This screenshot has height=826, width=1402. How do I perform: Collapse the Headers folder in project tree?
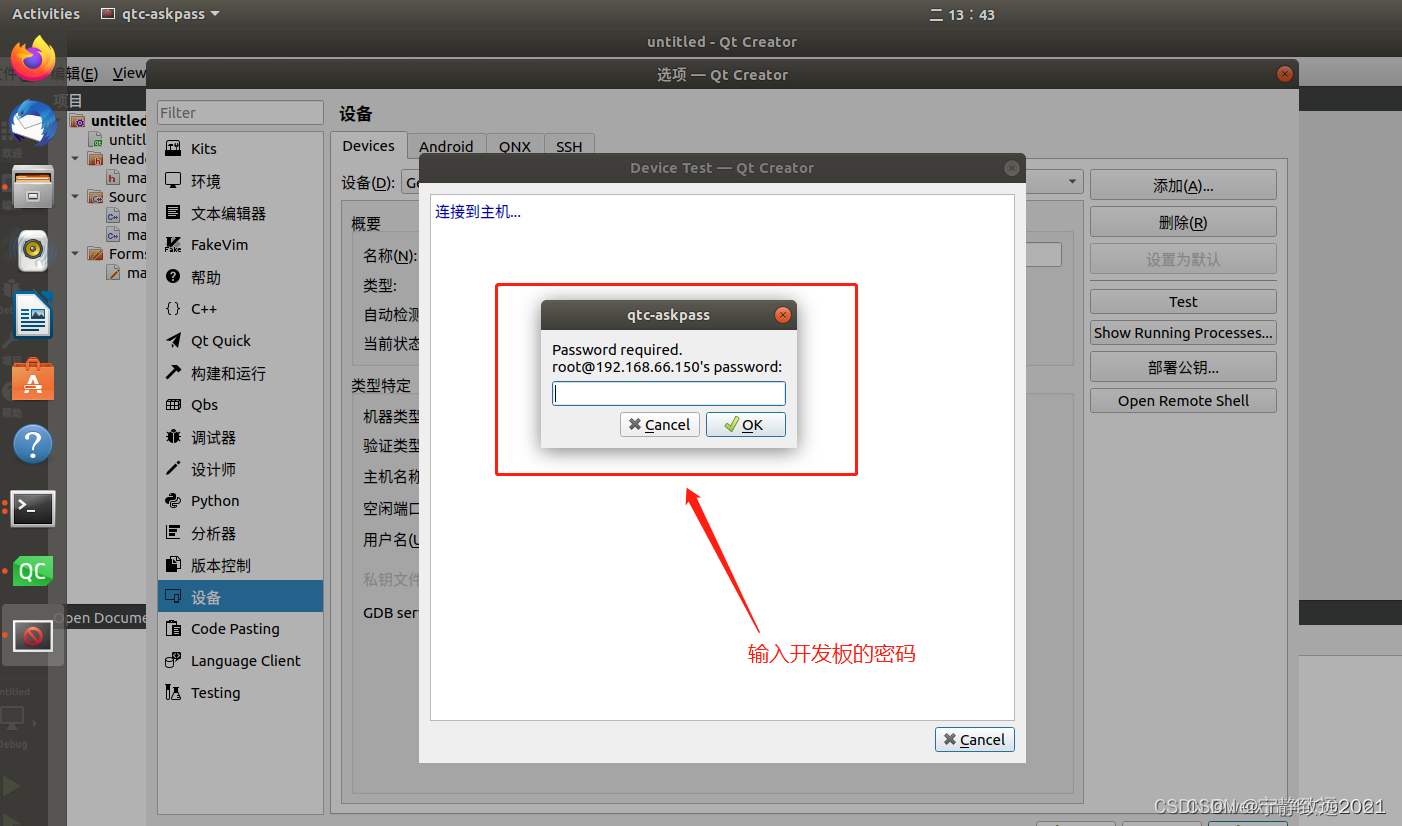pos(75,158)
